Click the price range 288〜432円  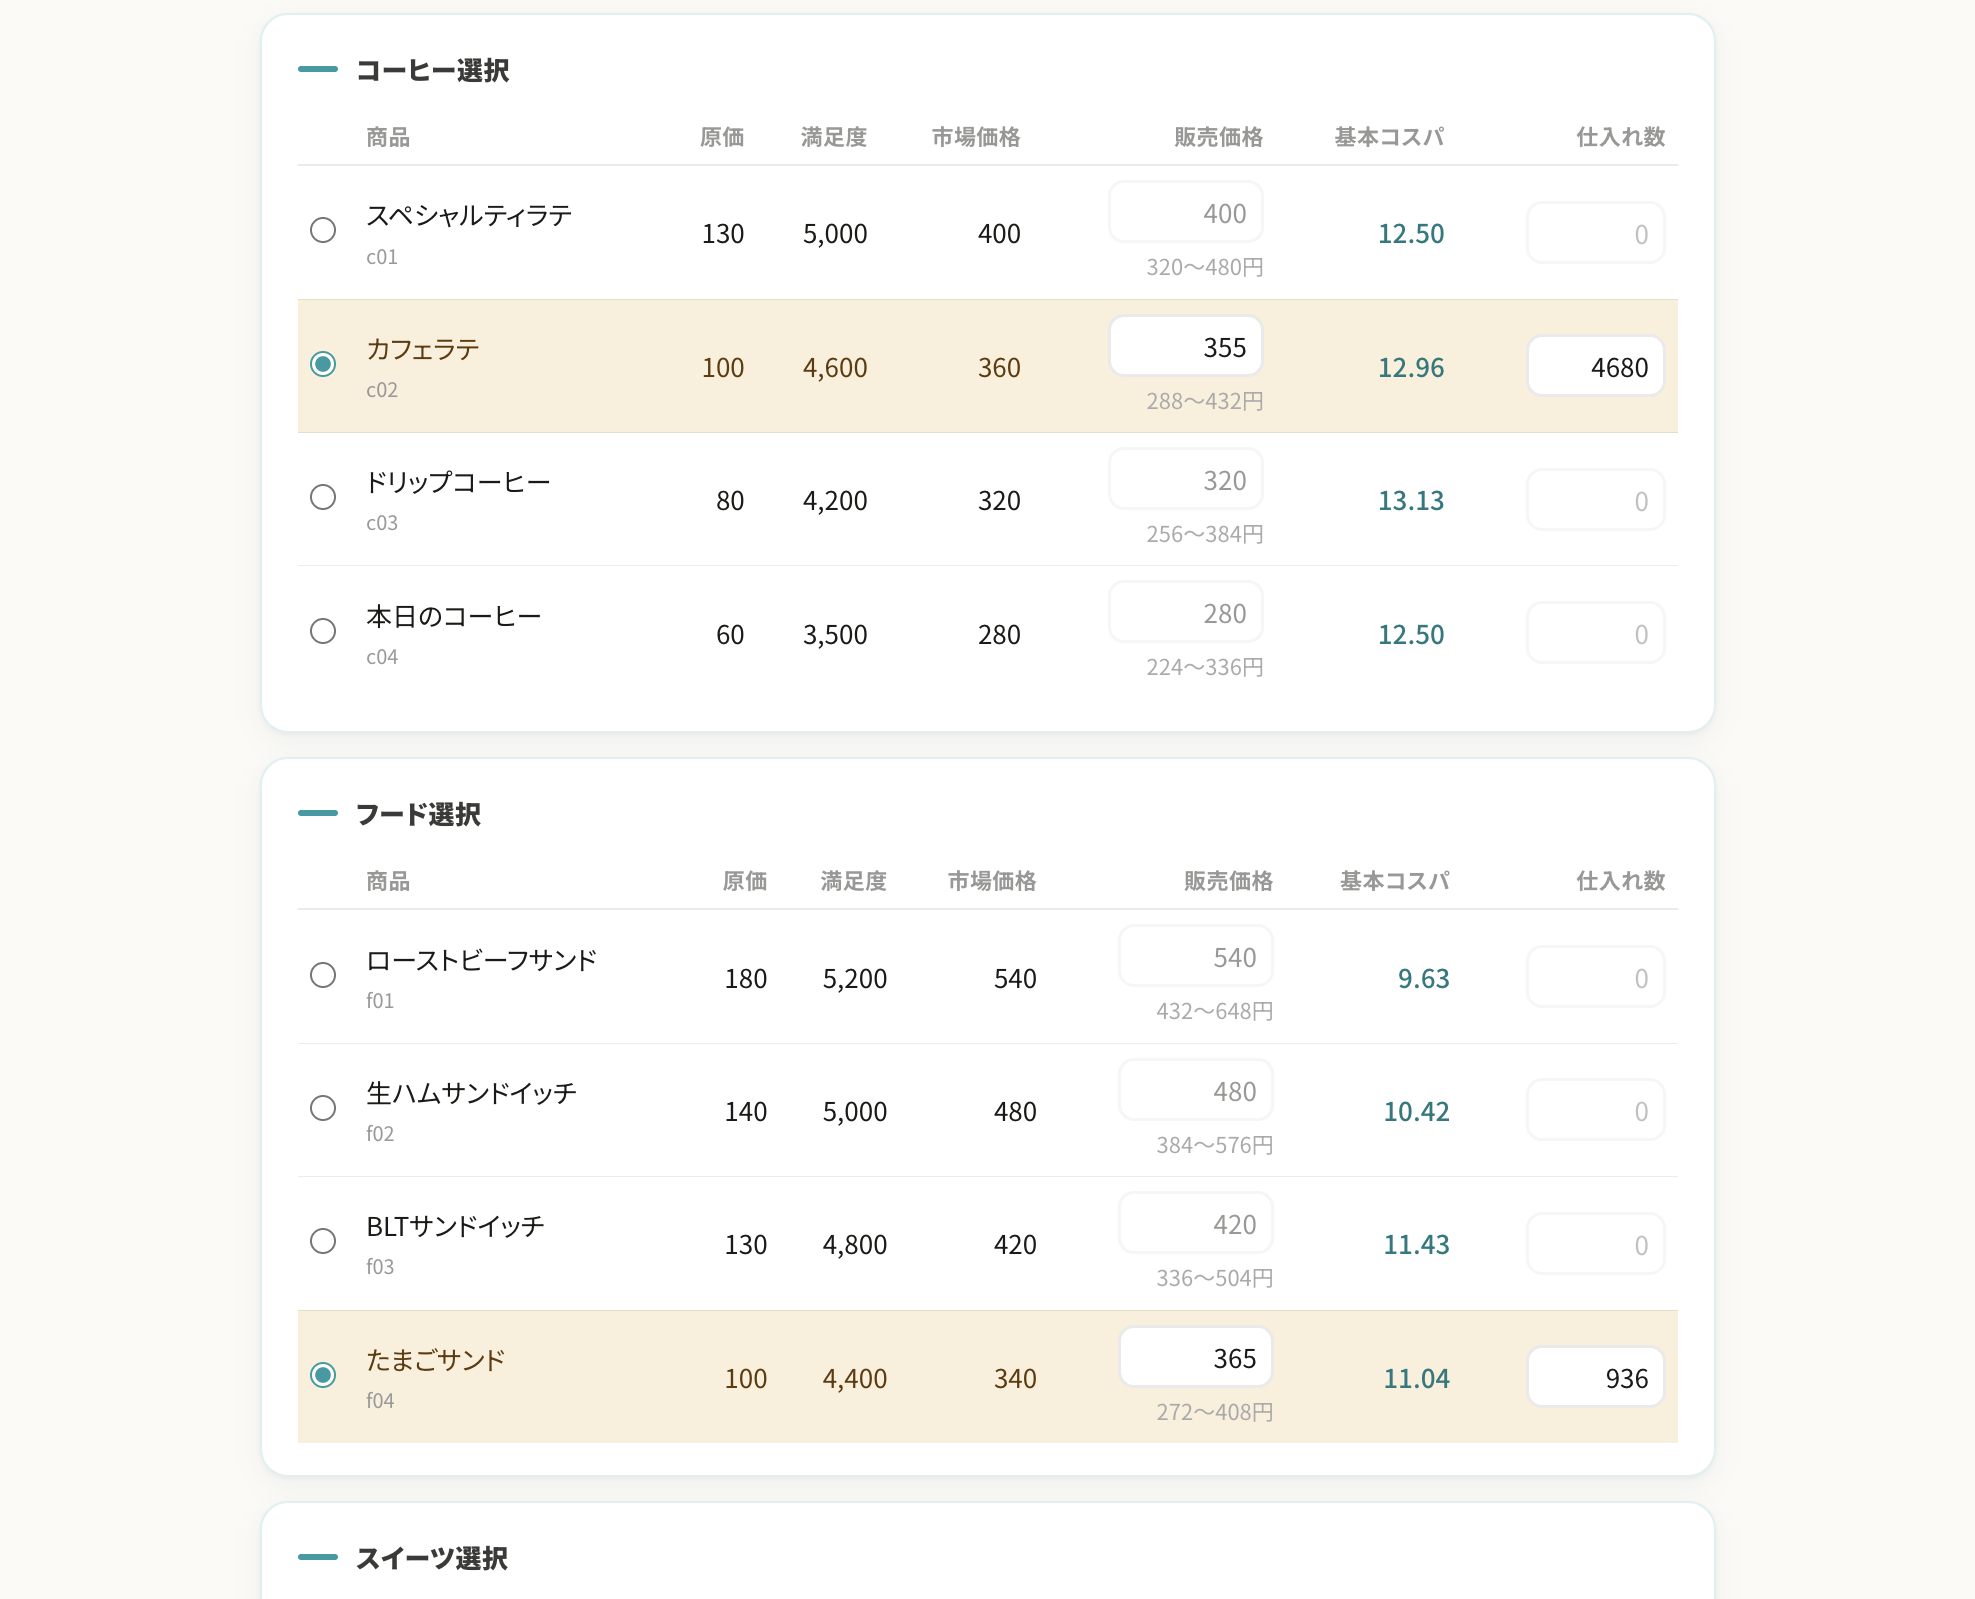coord(1205,401)
